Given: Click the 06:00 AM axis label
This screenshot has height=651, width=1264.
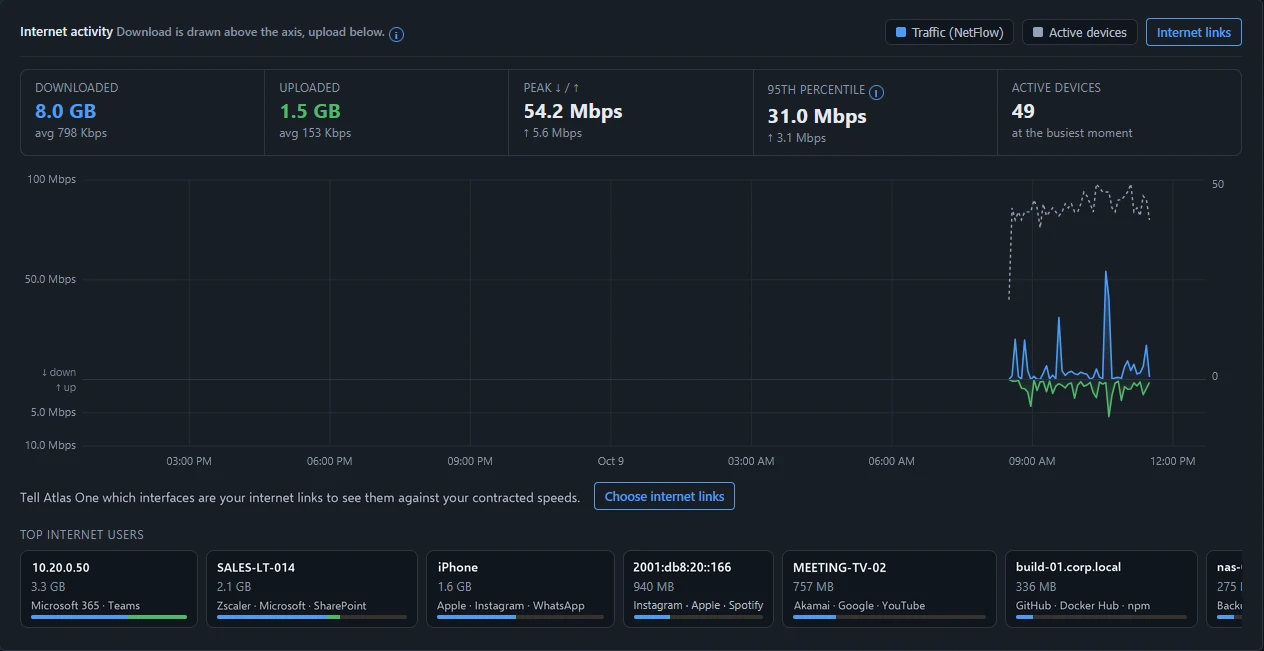Looking at the screenshot, I should click(892, 461).
